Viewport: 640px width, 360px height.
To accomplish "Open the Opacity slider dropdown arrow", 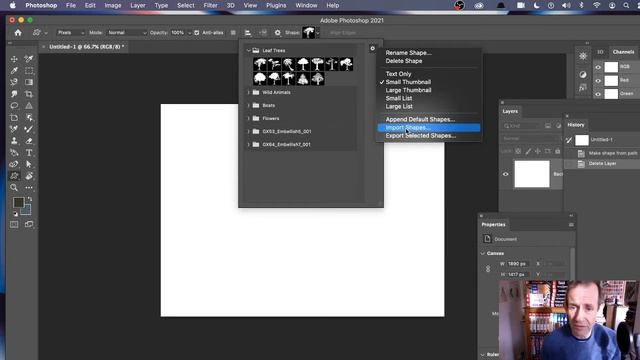I will coord(189,33).
